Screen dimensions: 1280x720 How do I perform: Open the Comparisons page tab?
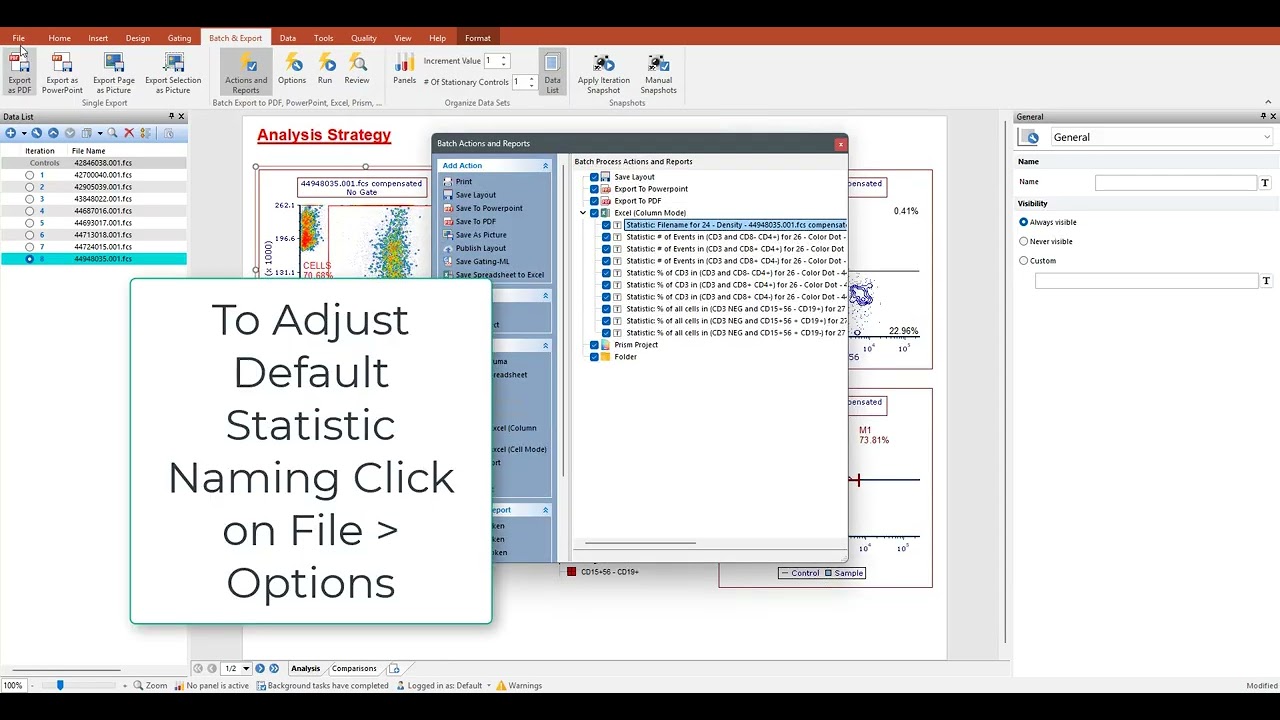point(354,668)
